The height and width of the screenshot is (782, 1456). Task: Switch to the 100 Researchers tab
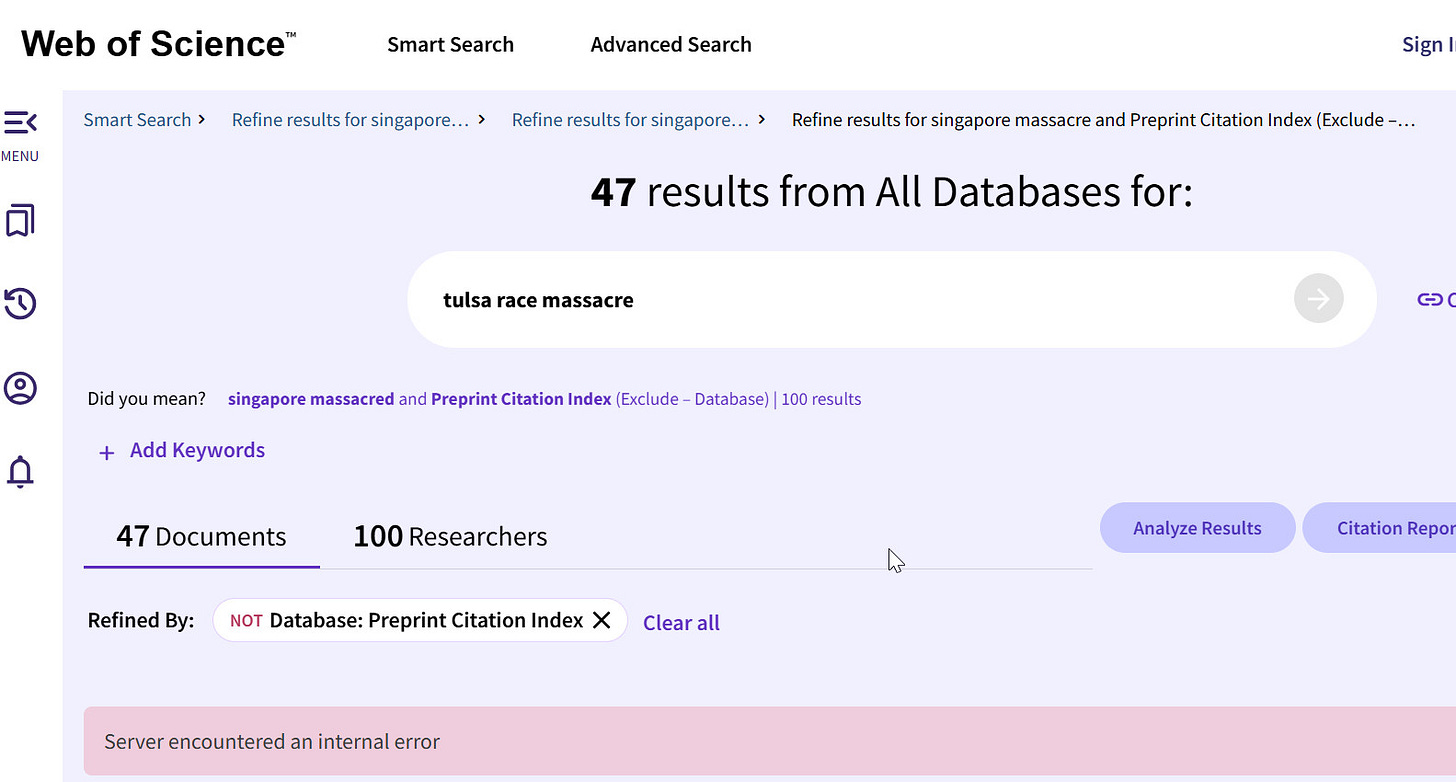click(450, 536)
